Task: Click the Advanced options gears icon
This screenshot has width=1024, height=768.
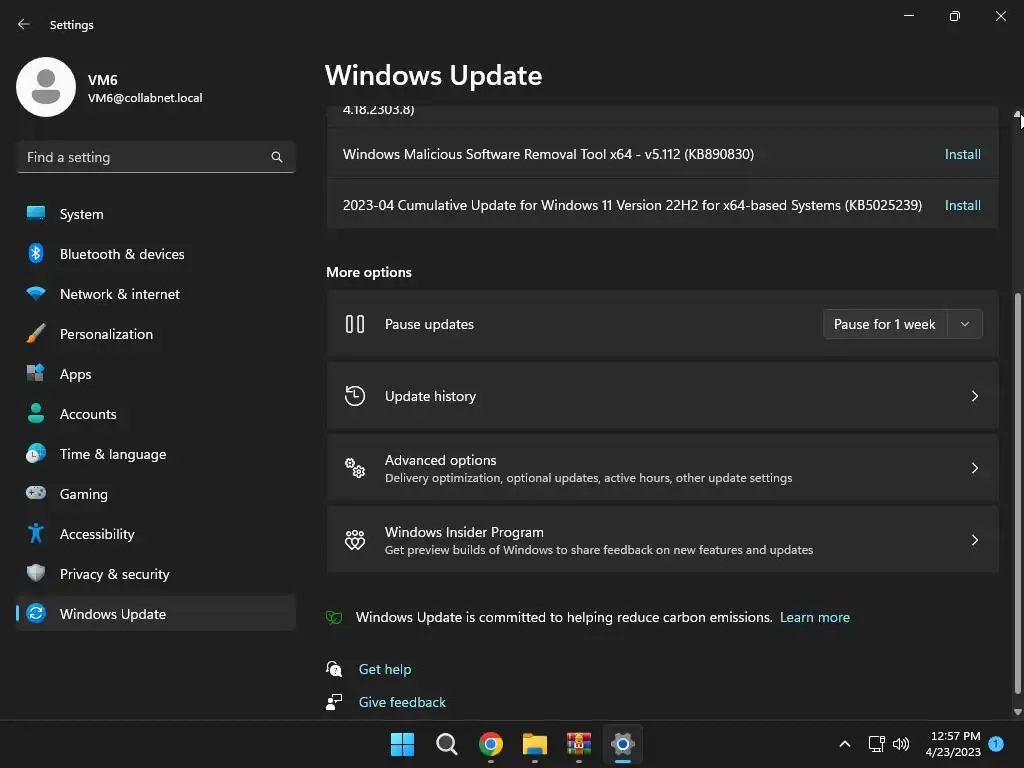Action: click(355, 468)
